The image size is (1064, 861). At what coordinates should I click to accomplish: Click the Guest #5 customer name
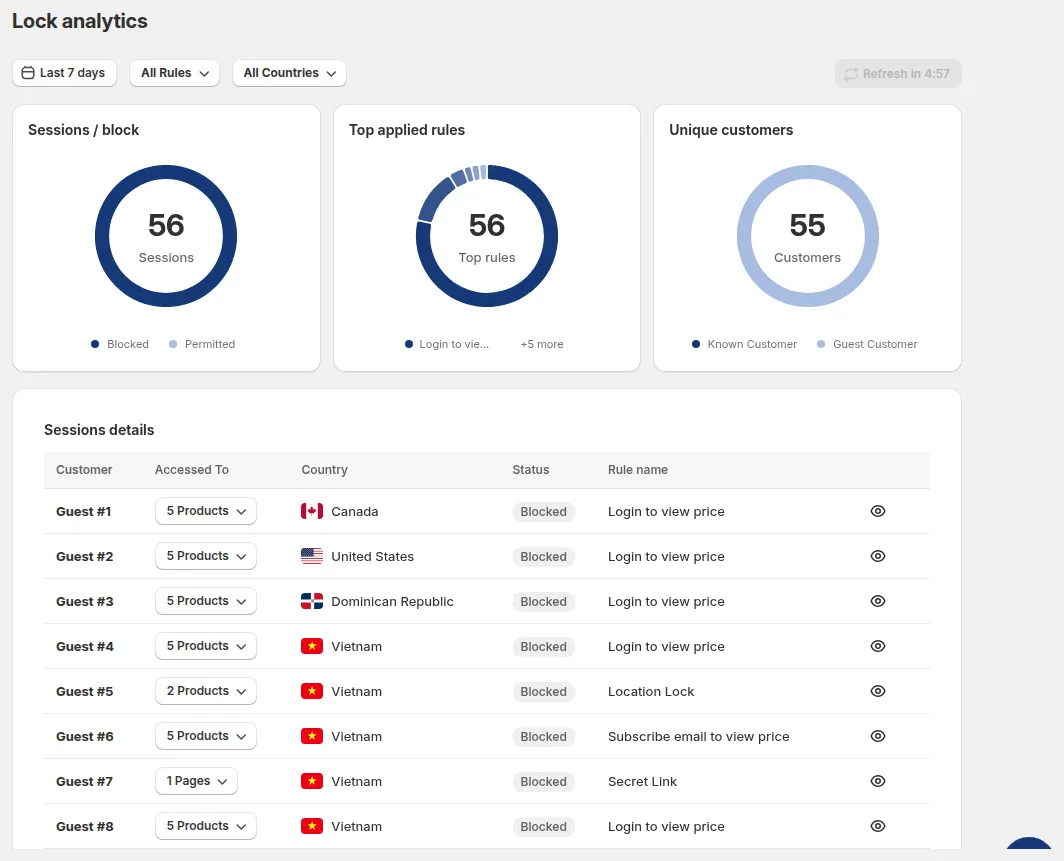click(84, 691)
